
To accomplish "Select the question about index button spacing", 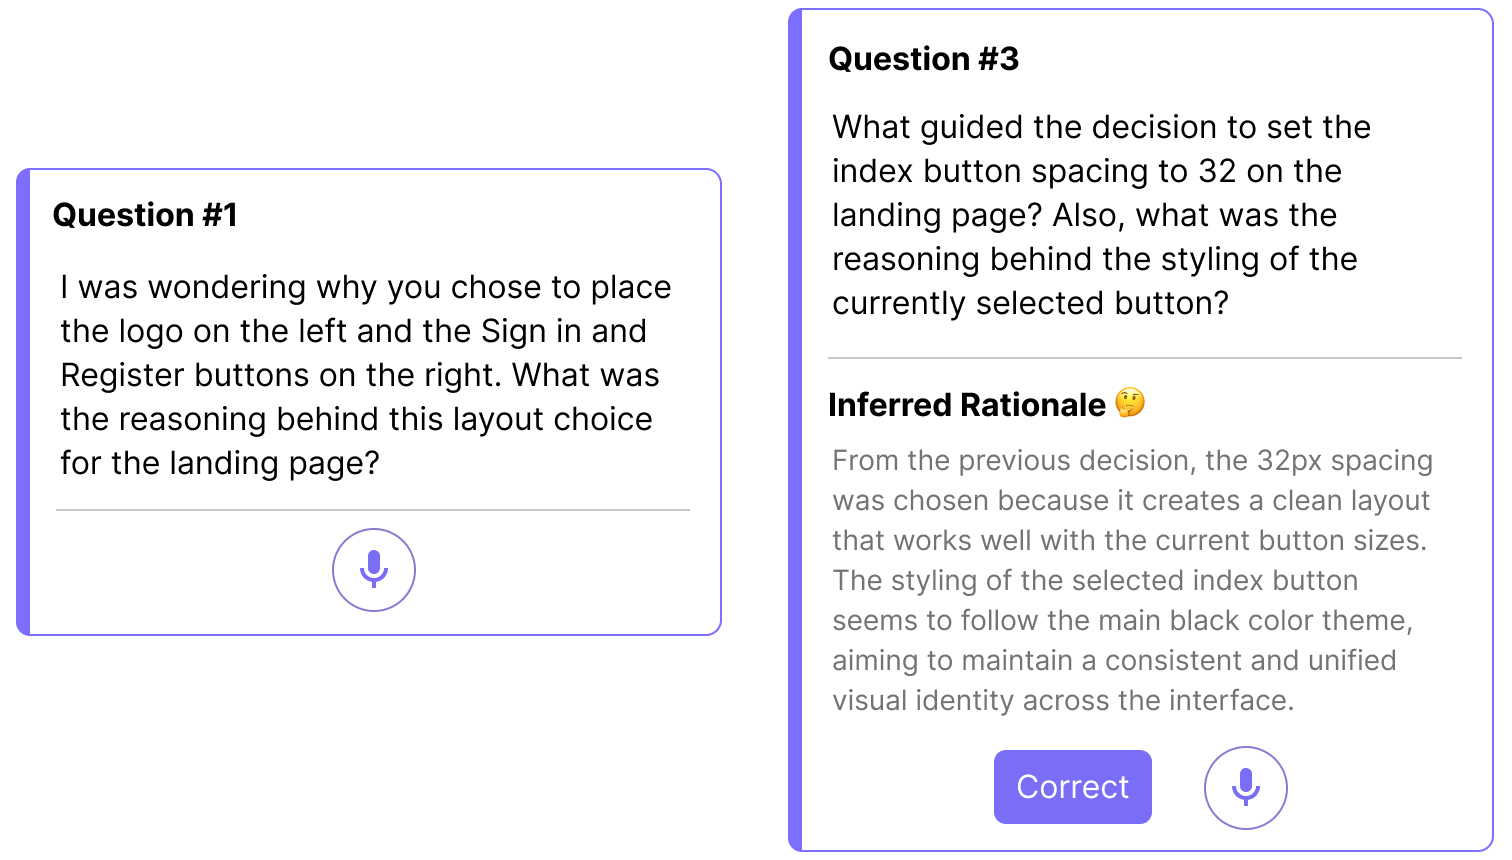I will point(1100,214).
